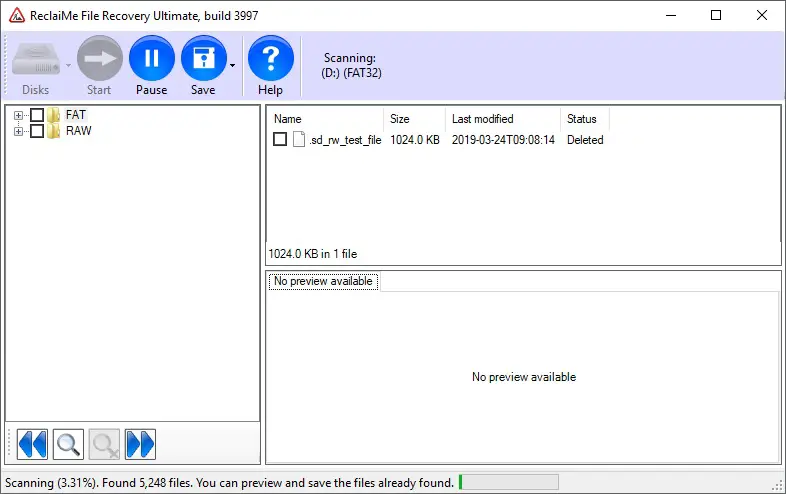Close the ReclaiMe window
The height and width of the screenshot is (494, 786).
(762, 15)
